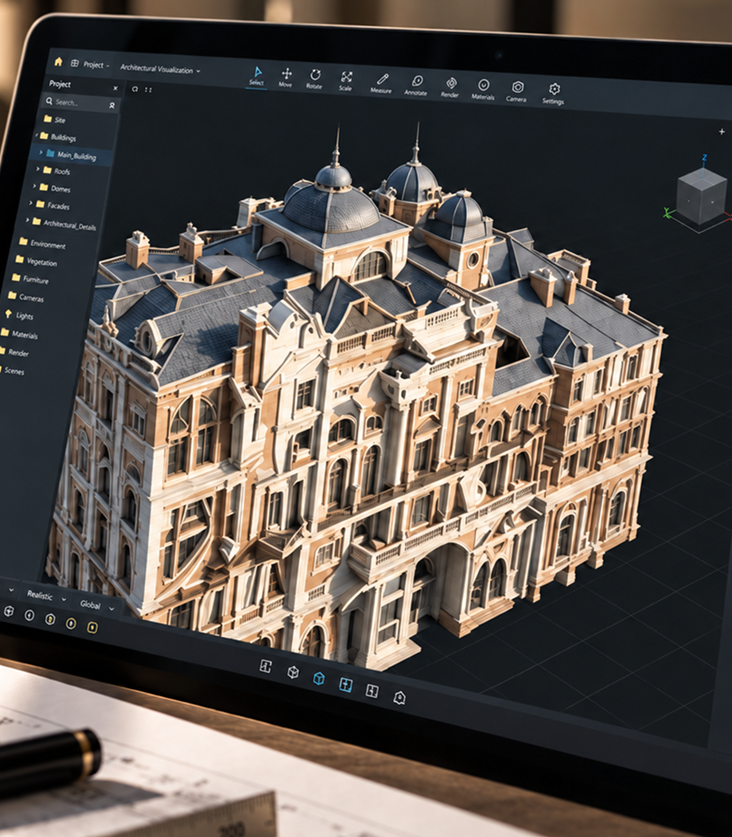Viewport: 732px width, 837px height.
Task: Select the Site folder
Action: point(54,120)
